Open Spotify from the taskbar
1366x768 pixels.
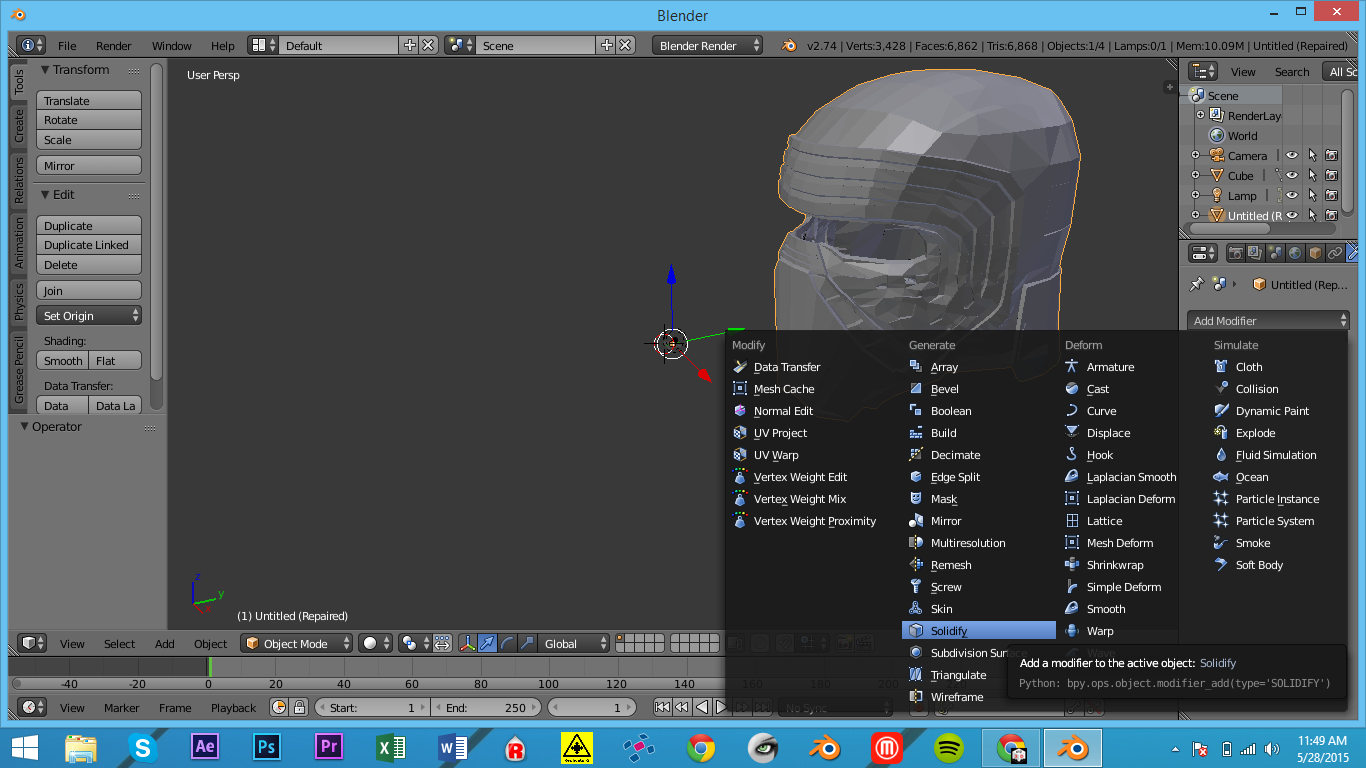(x=948, y=747)
